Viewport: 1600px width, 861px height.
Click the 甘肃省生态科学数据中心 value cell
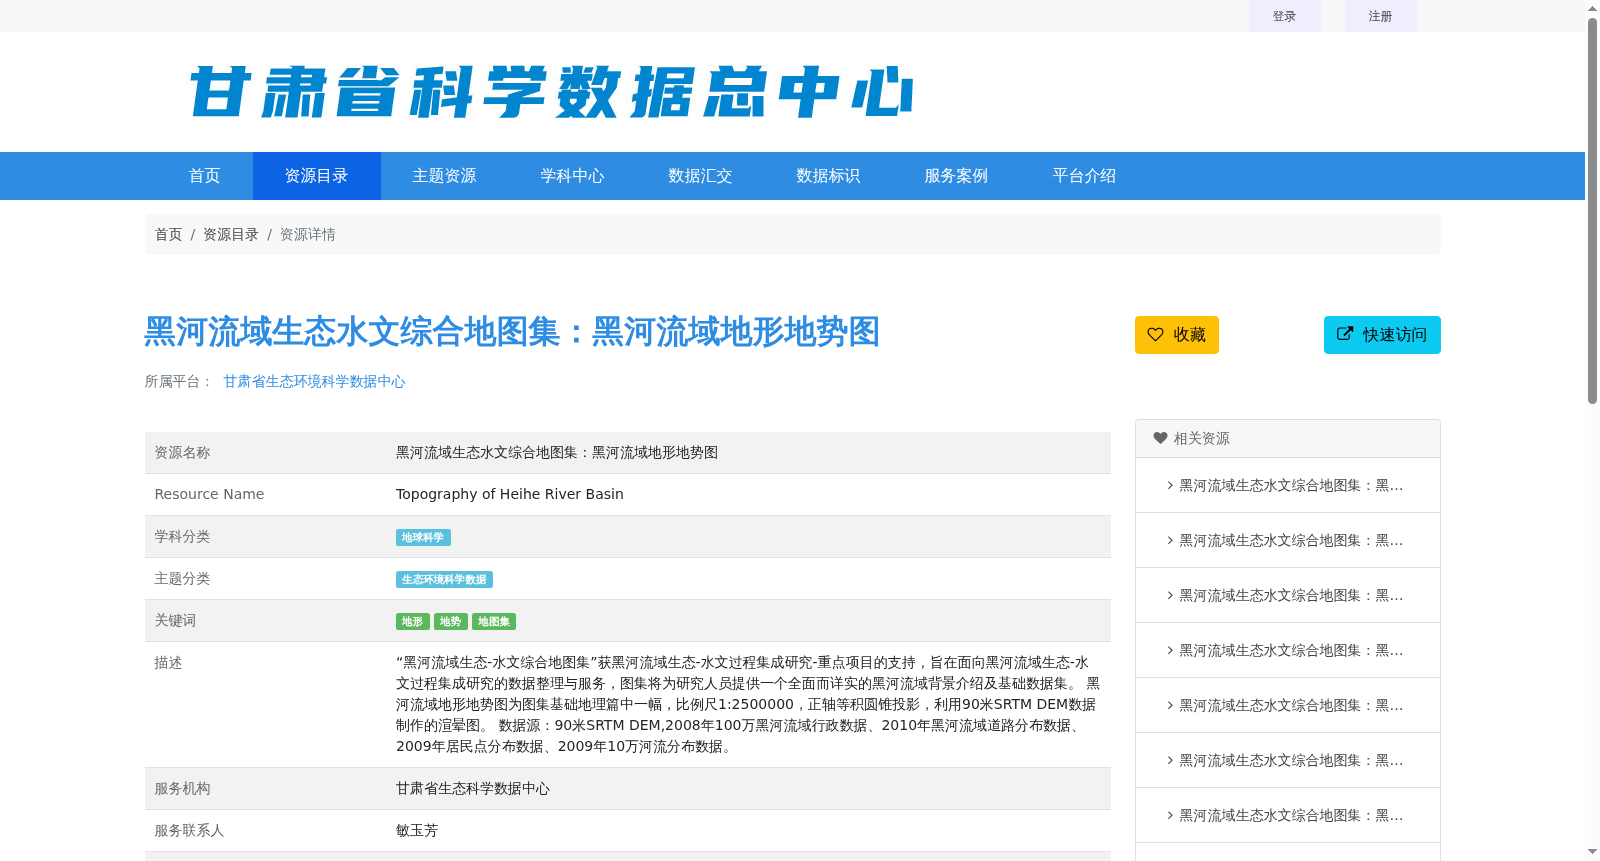point(749,789)
